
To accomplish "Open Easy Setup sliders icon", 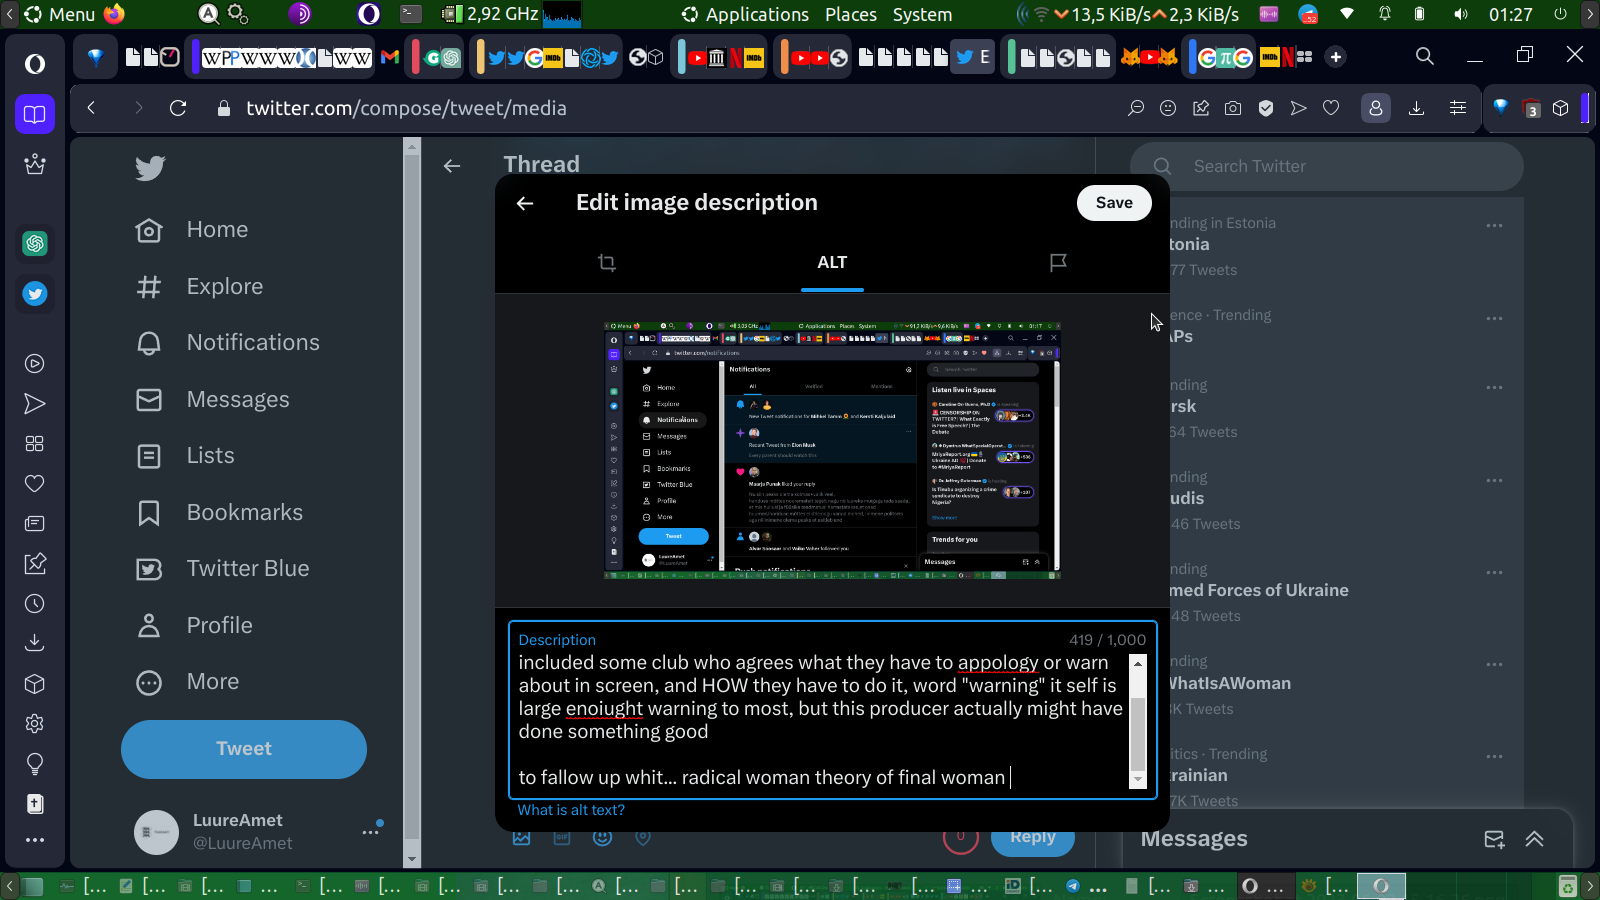I will tap(1458, 108).
